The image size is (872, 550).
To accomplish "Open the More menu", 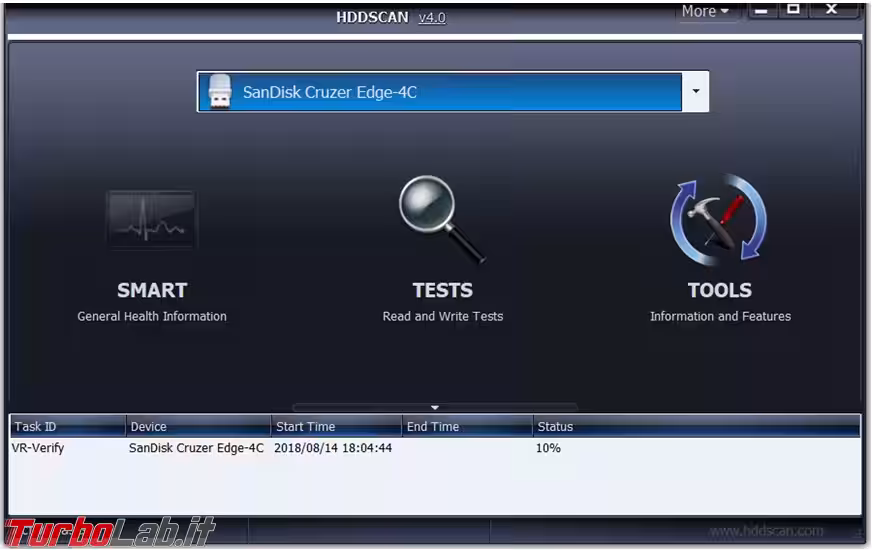I will pos(704,11).
